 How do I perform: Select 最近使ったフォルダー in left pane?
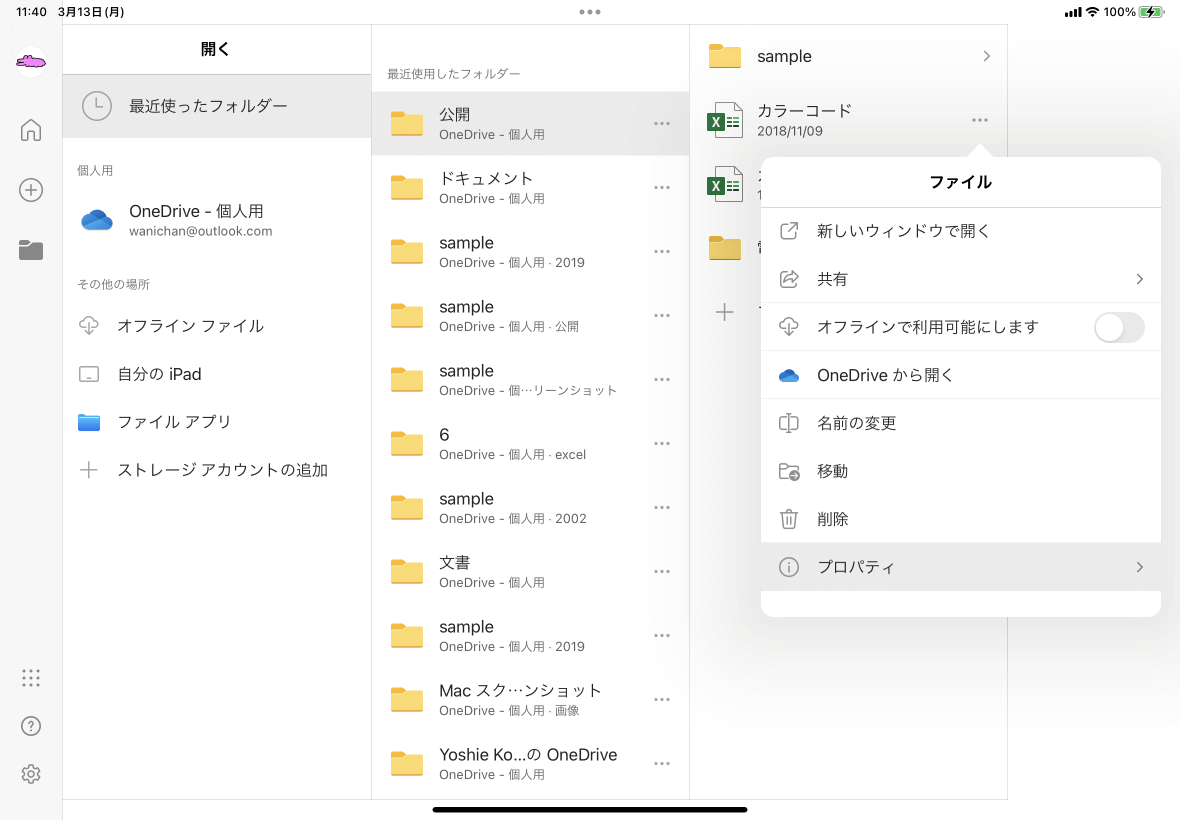[208, 106]
